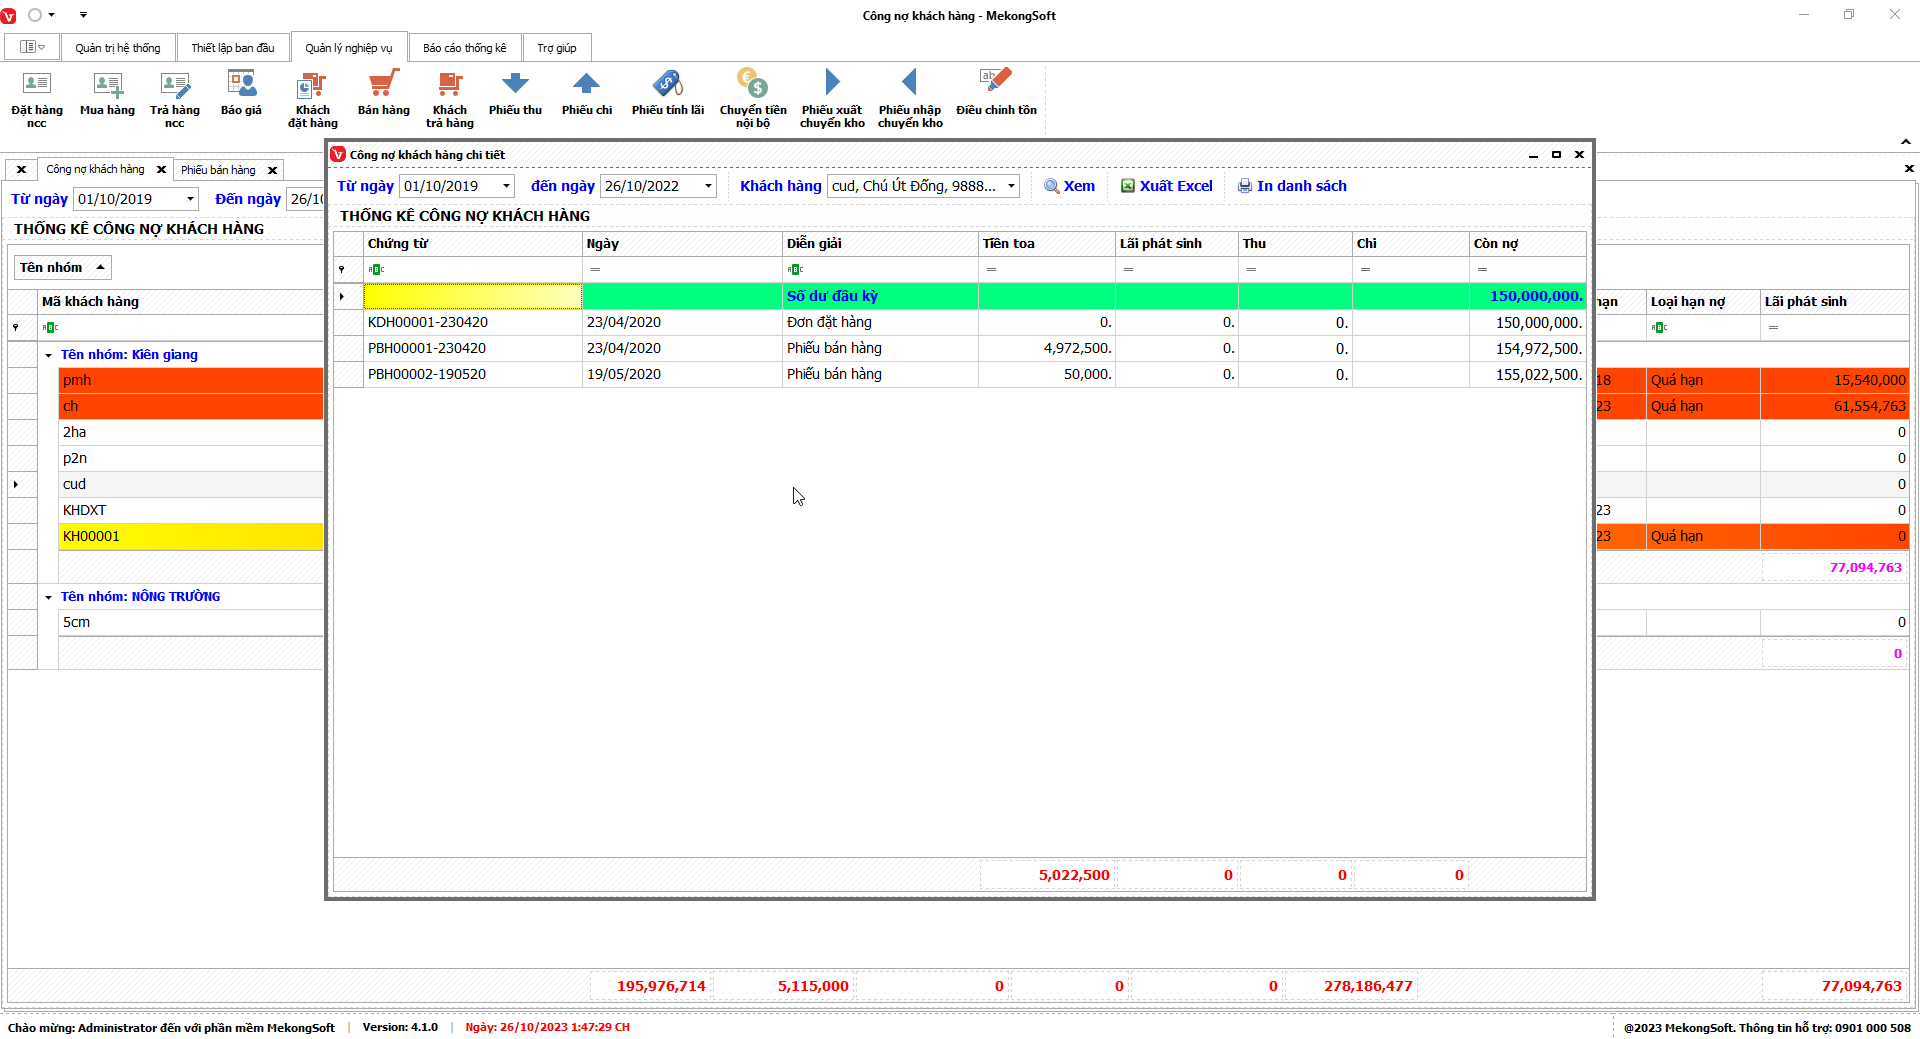This screenshot has height=1039, width=1920.
Task: Switch to Phiếu bán hàng document tab
Action: (x=218, y=170)
